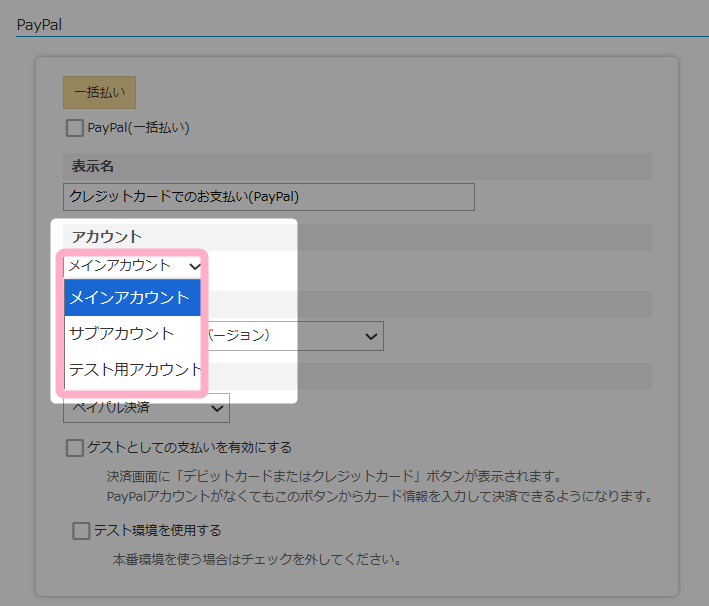Click the 表示名 text input field
Screen dimensions: 709x606
(268, 197)
